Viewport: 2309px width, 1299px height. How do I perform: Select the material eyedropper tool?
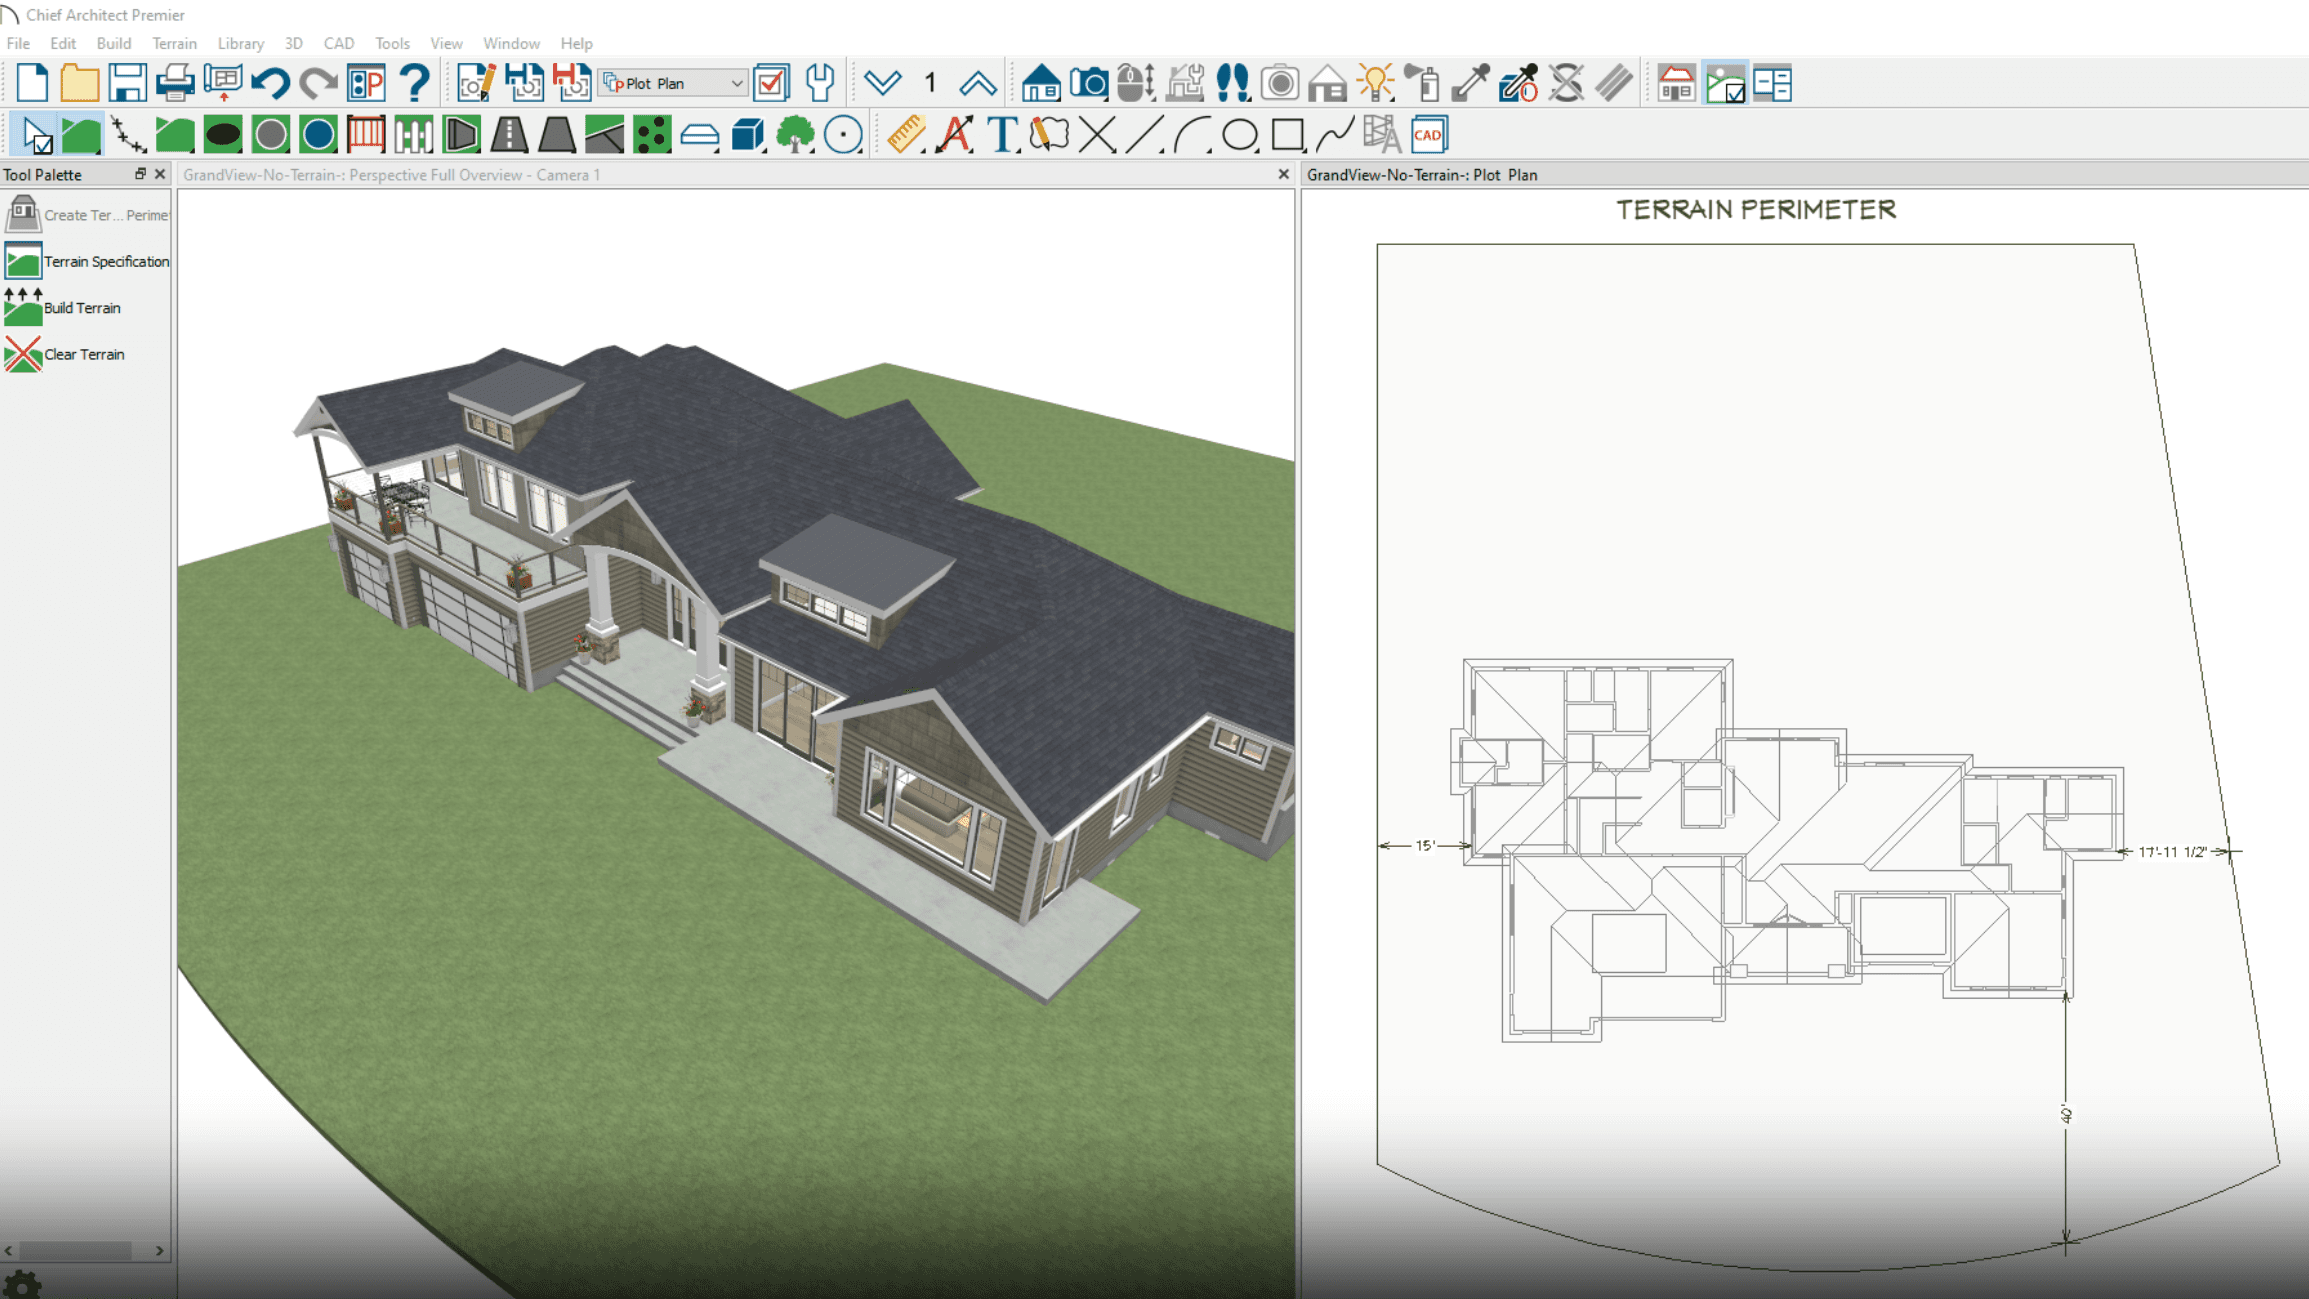click(x=1470, y=83)
